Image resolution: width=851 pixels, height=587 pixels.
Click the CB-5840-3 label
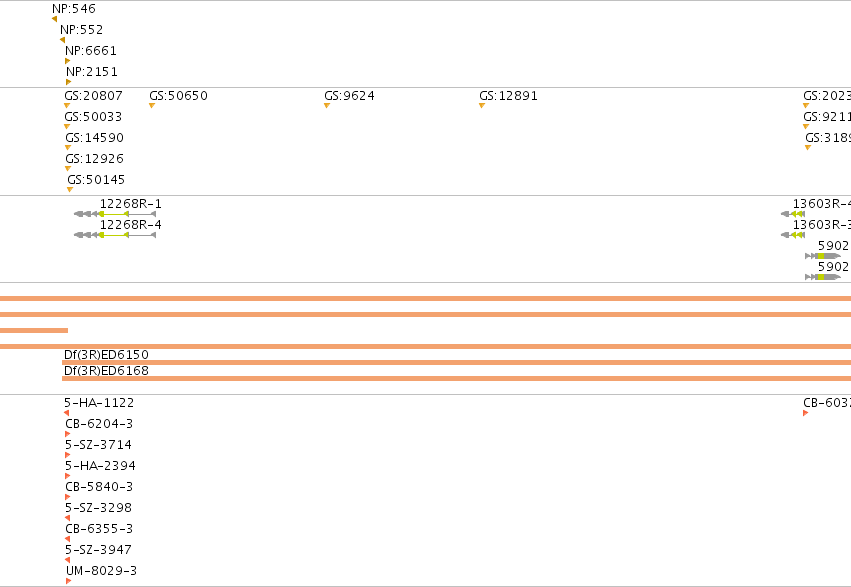tap(99, 487)
